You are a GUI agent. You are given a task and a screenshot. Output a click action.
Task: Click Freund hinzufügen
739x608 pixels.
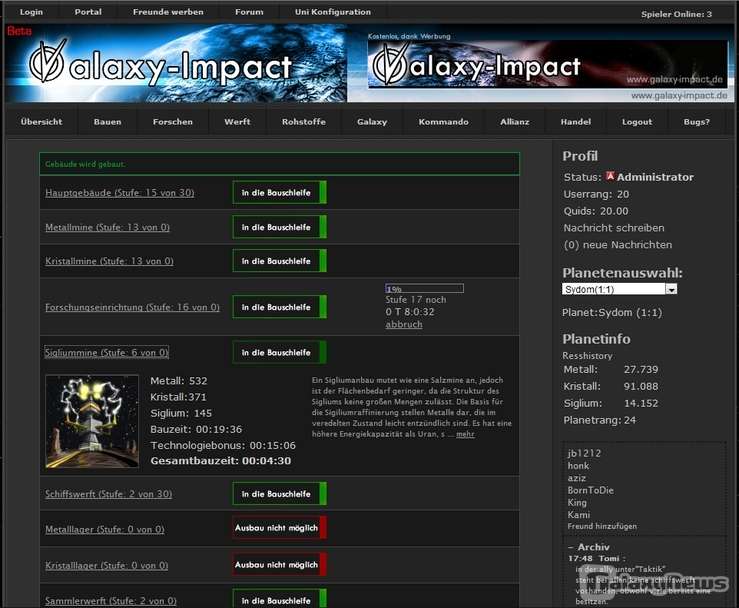[602, 526]
